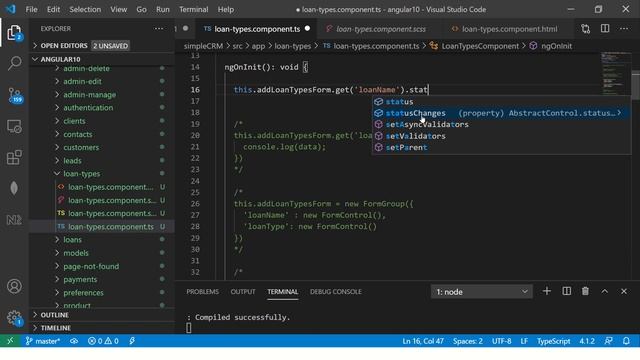Switch to the Debug Console tab

pos(336,291)
